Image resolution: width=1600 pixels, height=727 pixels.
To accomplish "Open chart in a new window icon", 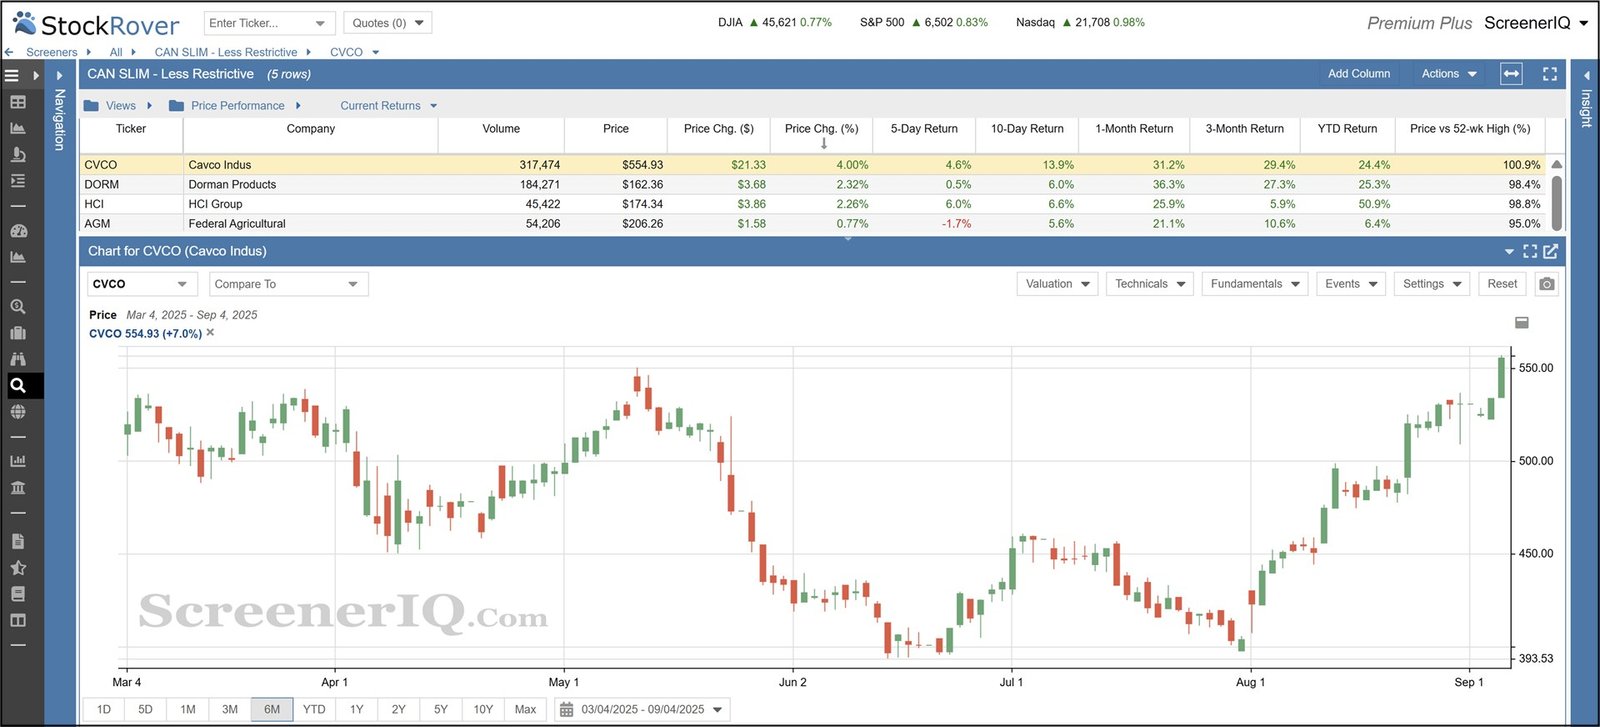I will 1551,252.
